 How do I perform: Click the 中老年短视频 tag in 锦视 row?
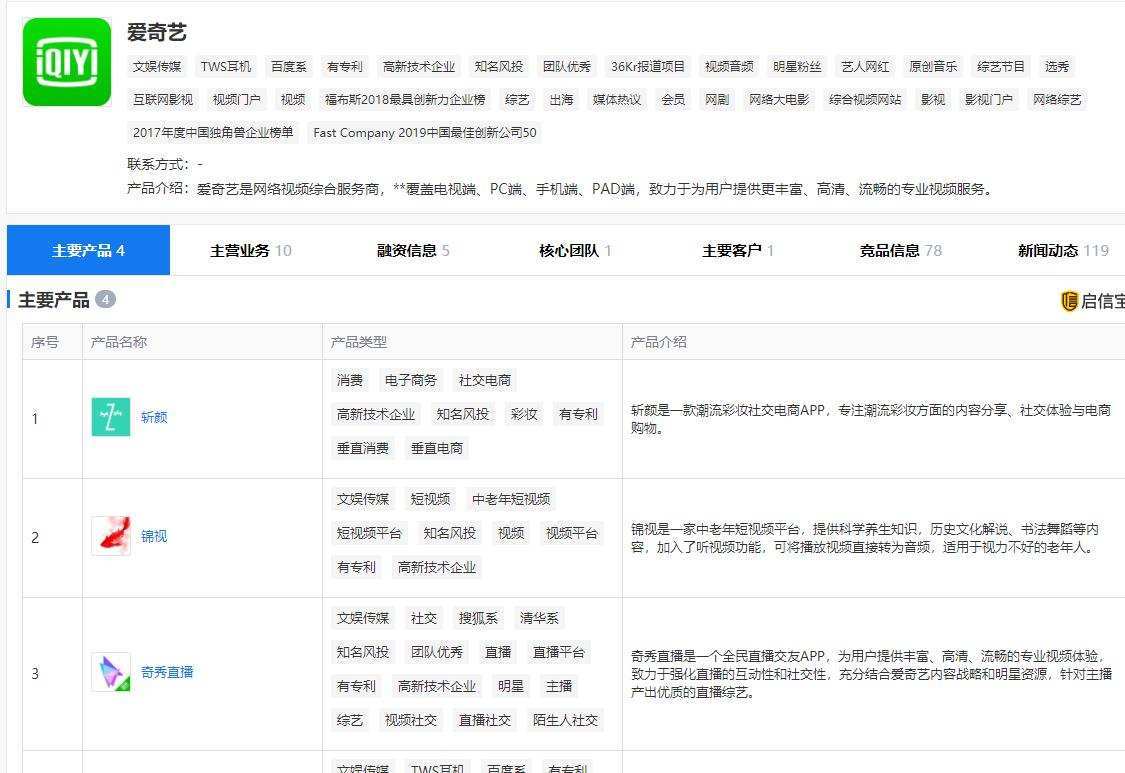(x=512, y=500)
